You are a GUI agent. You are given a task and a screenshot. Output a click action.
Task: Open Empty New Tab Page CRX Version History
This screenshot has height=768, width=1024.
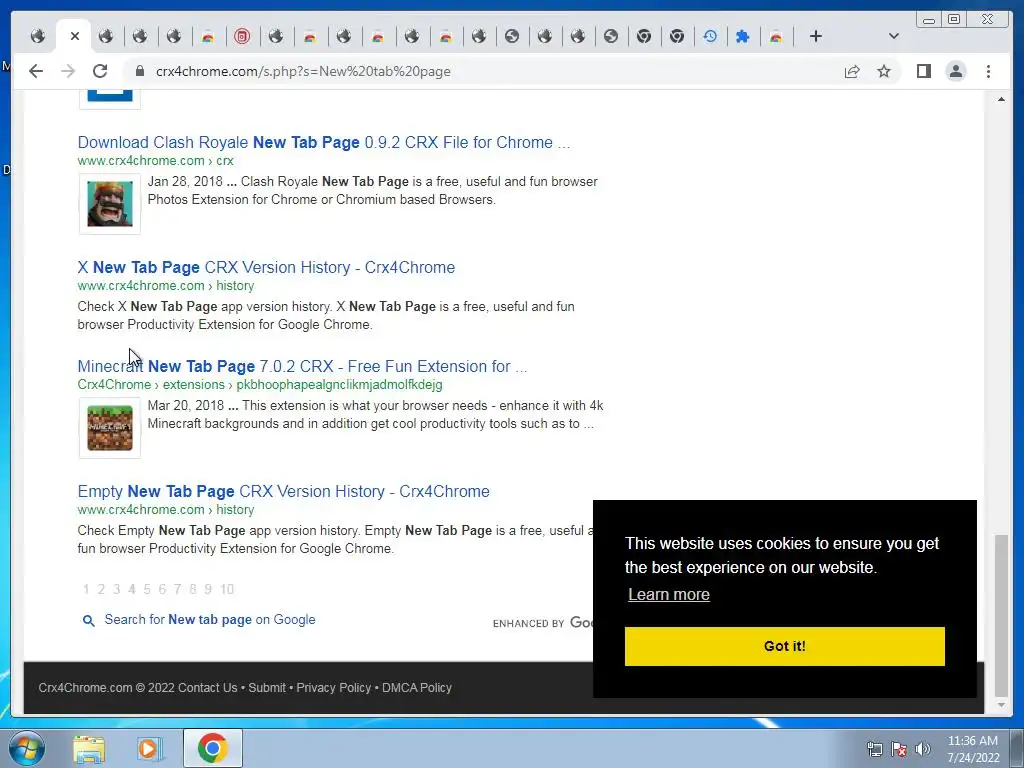click(283, 491)
